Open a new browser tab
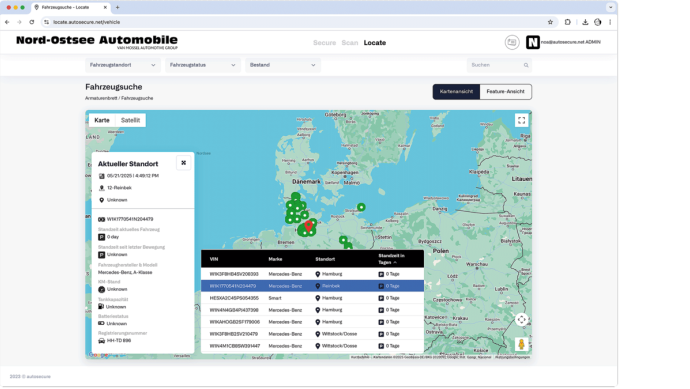The height and width of the screenshot is (389, 690). click(x=117, y=7)
